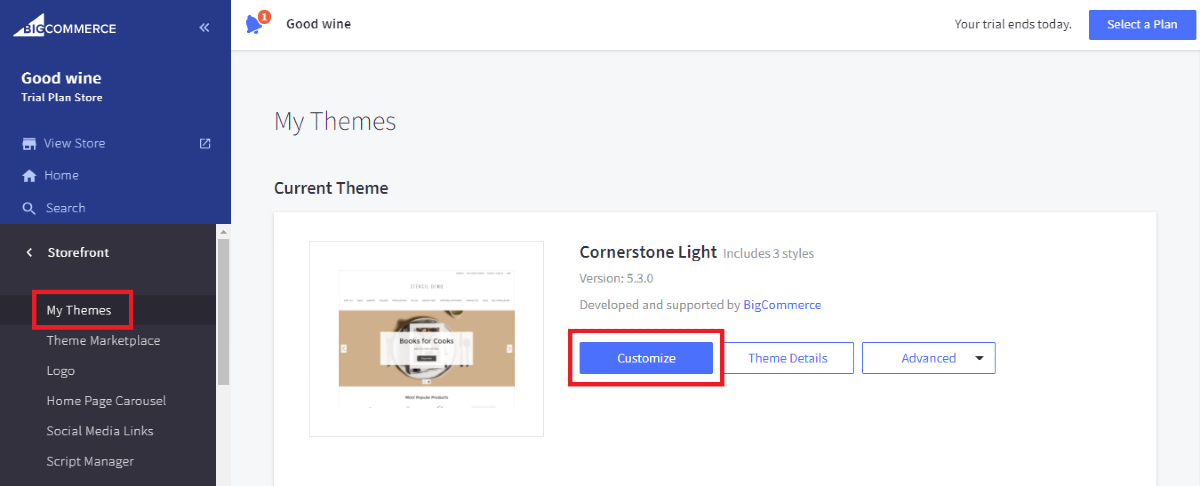Screen dimensions: 1200x486
Task: Expand the Advanced dropdown arrow
Action: [979, 358]
